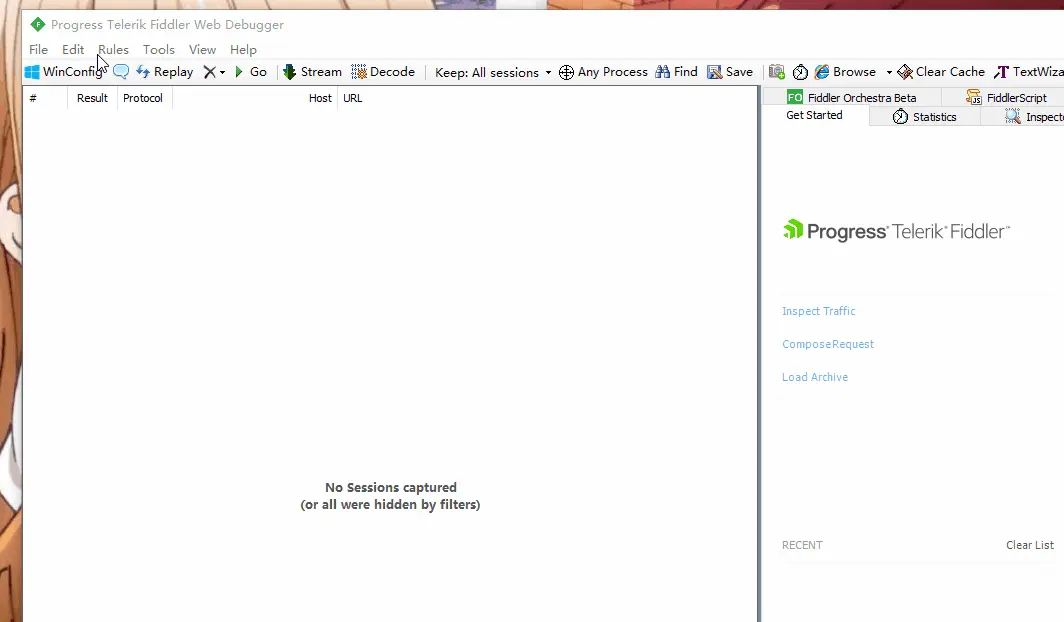Click the Progress Telerik Fiddler logo
This screenshot has width=1064, height=622.
point(896,231)
